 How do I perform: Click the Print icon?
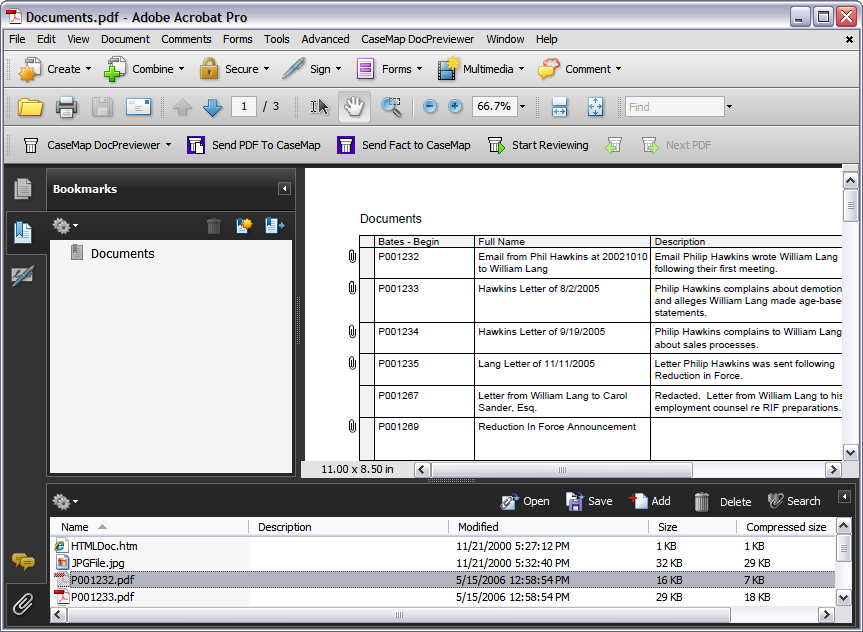click(x=66, y=107)
